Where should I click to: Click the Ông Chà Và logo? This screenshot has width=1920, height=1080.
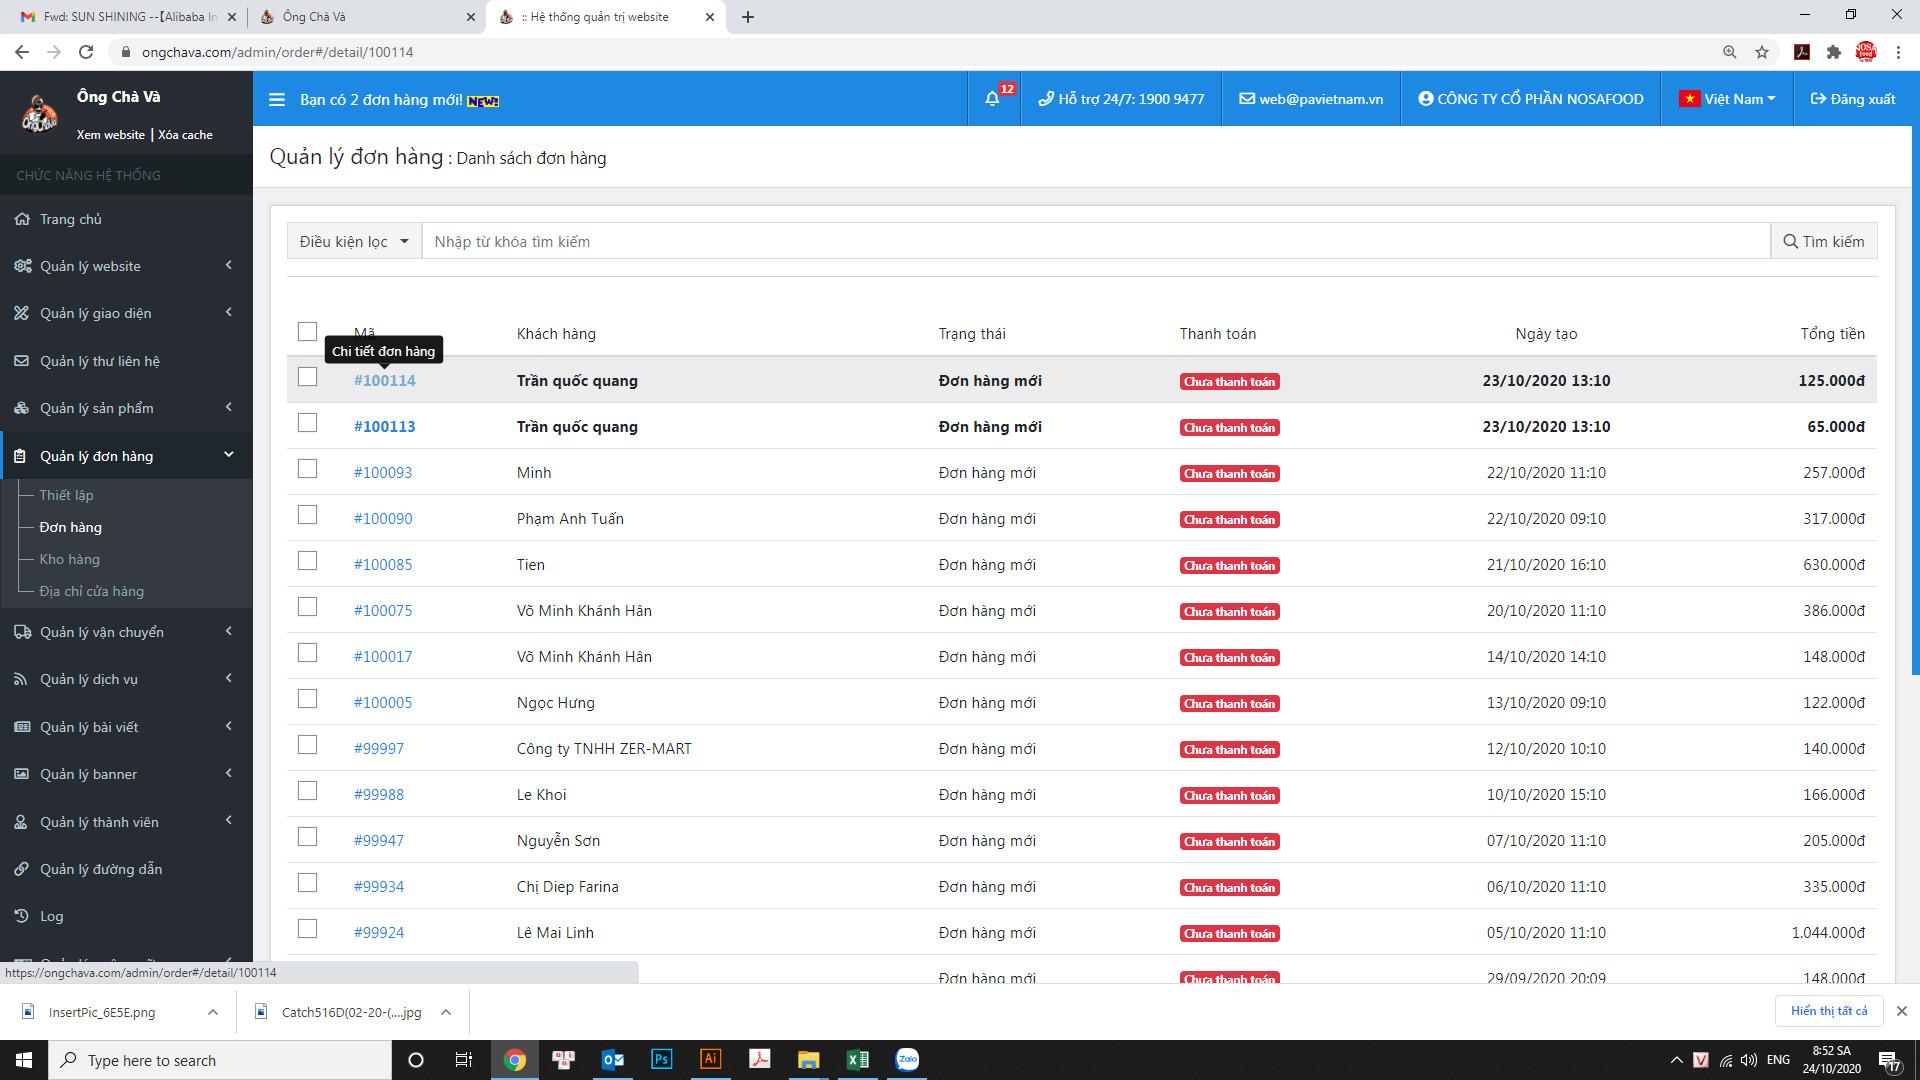[x=39, y=114]
